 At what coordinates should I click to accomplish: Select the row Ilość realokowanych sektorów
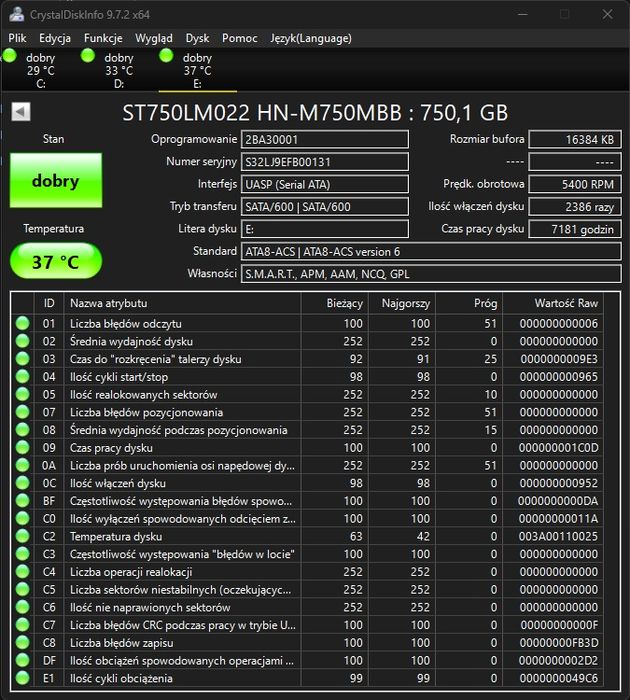[307, 394]
